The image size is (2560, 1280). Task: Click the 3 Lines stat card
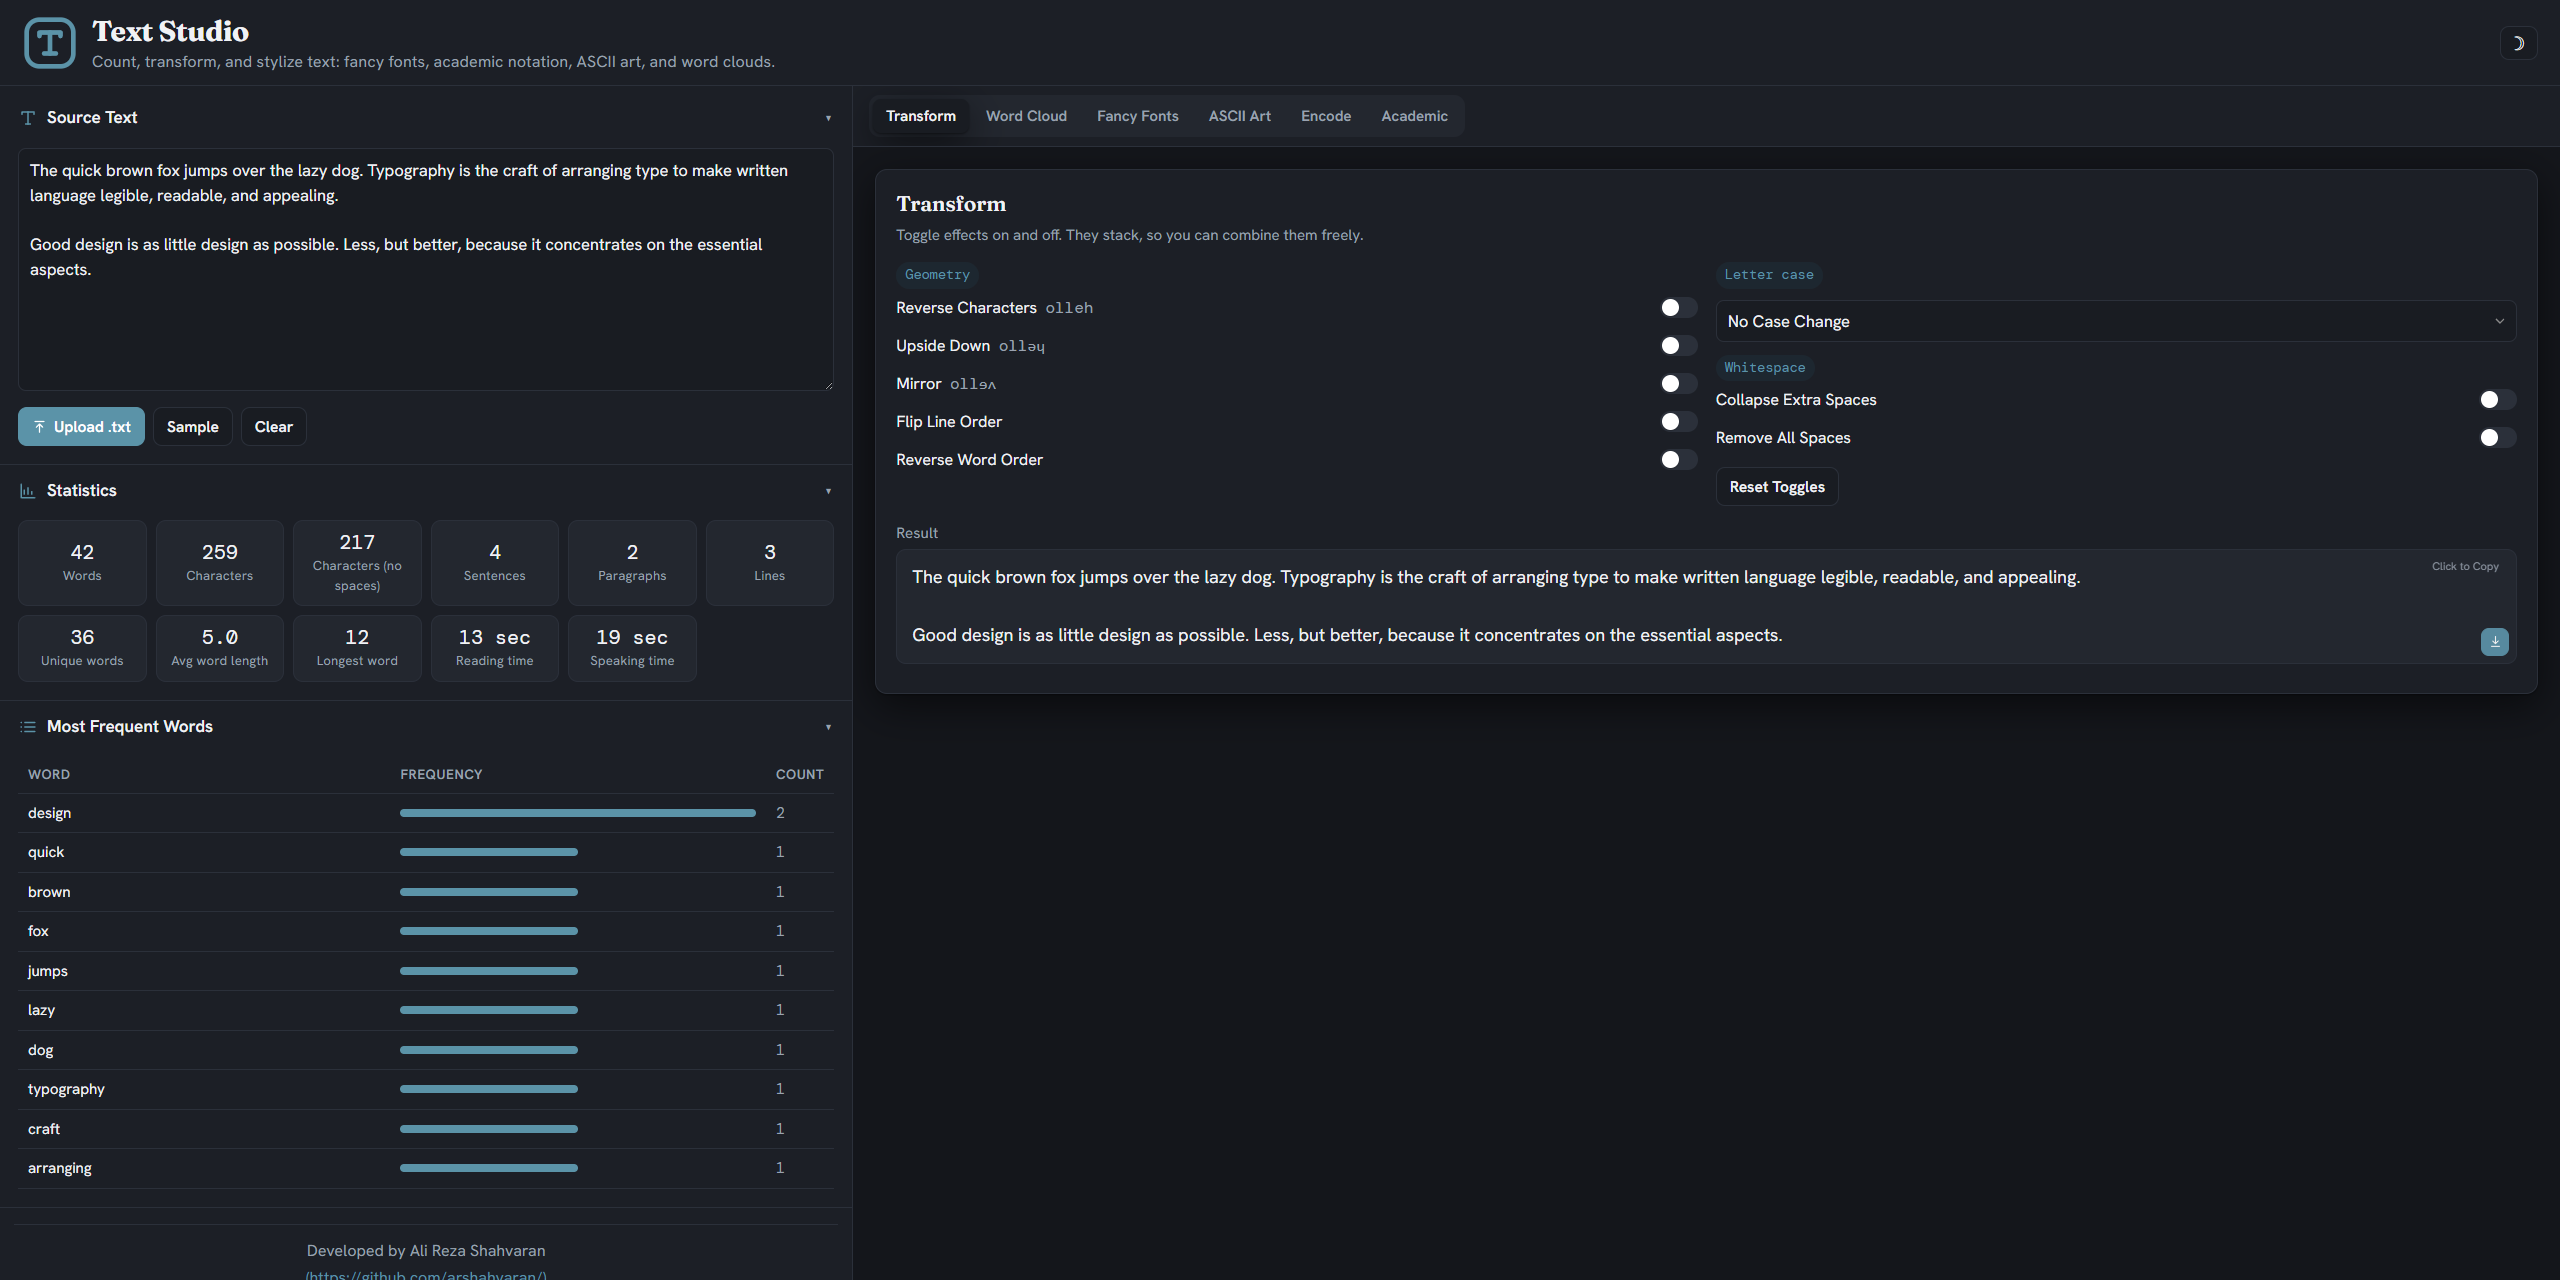pos(770,563)
